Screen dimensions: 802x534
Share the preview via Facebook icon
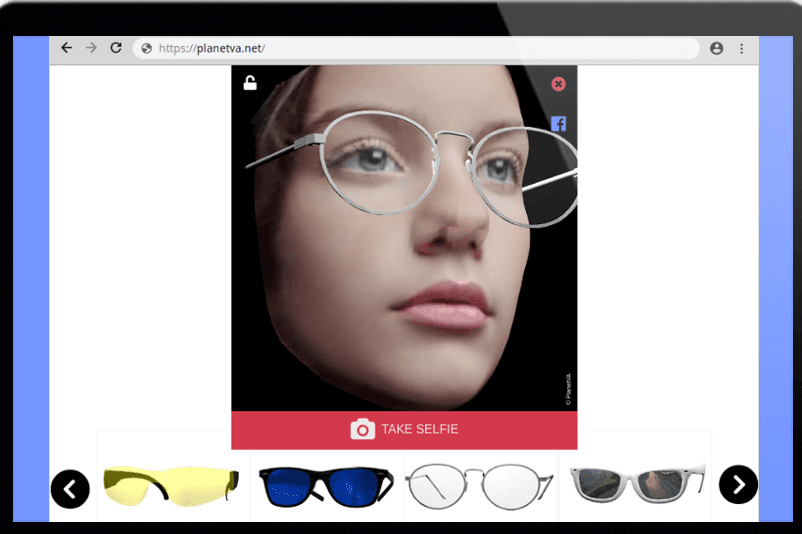(559, 124)
